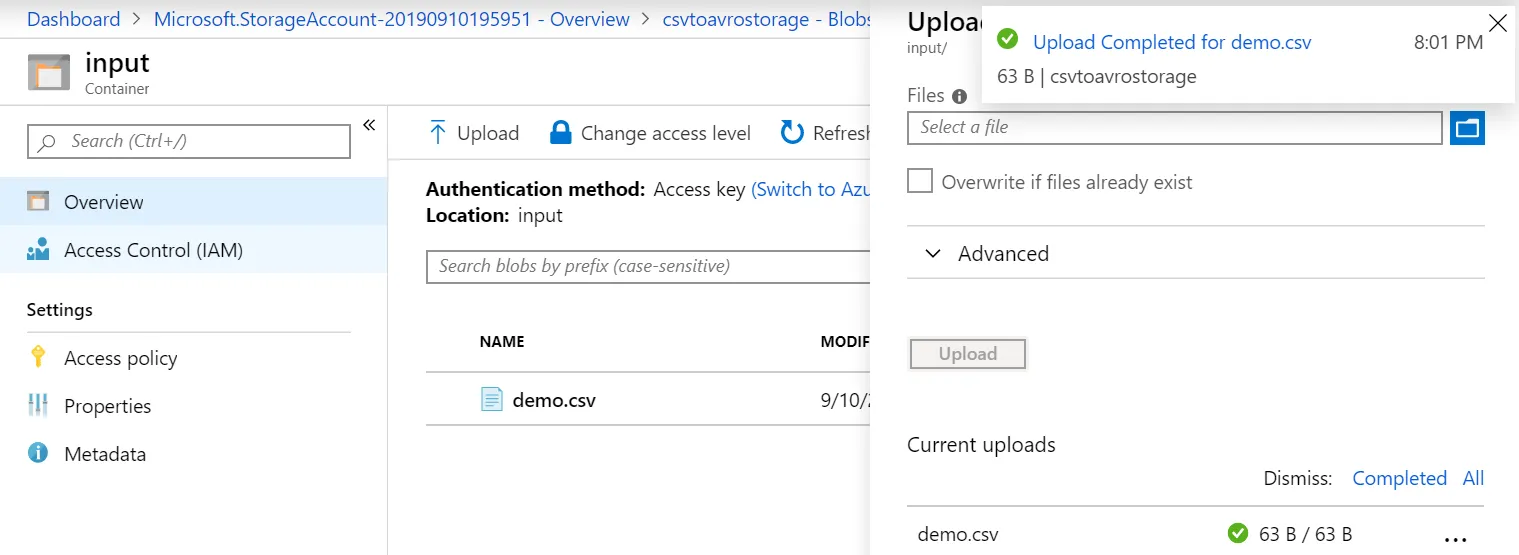Expand the Advanced section
This screenshot has width=1519, height=555.
point(933,254)
